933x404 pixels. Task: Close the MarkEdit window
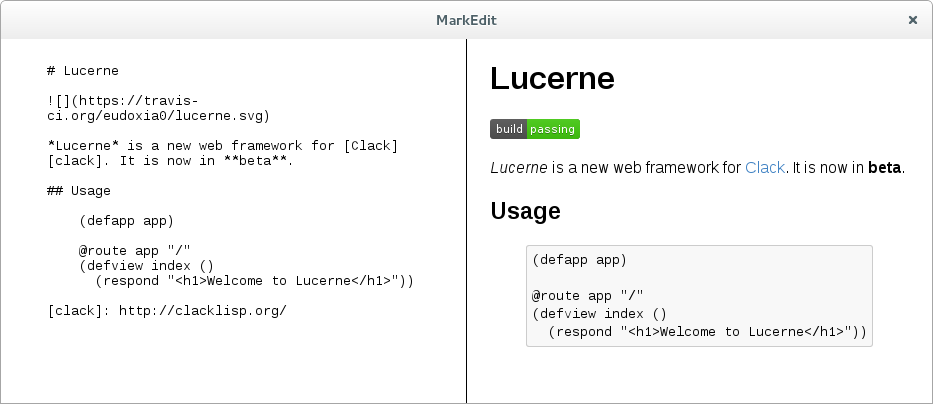coord(913,20)
